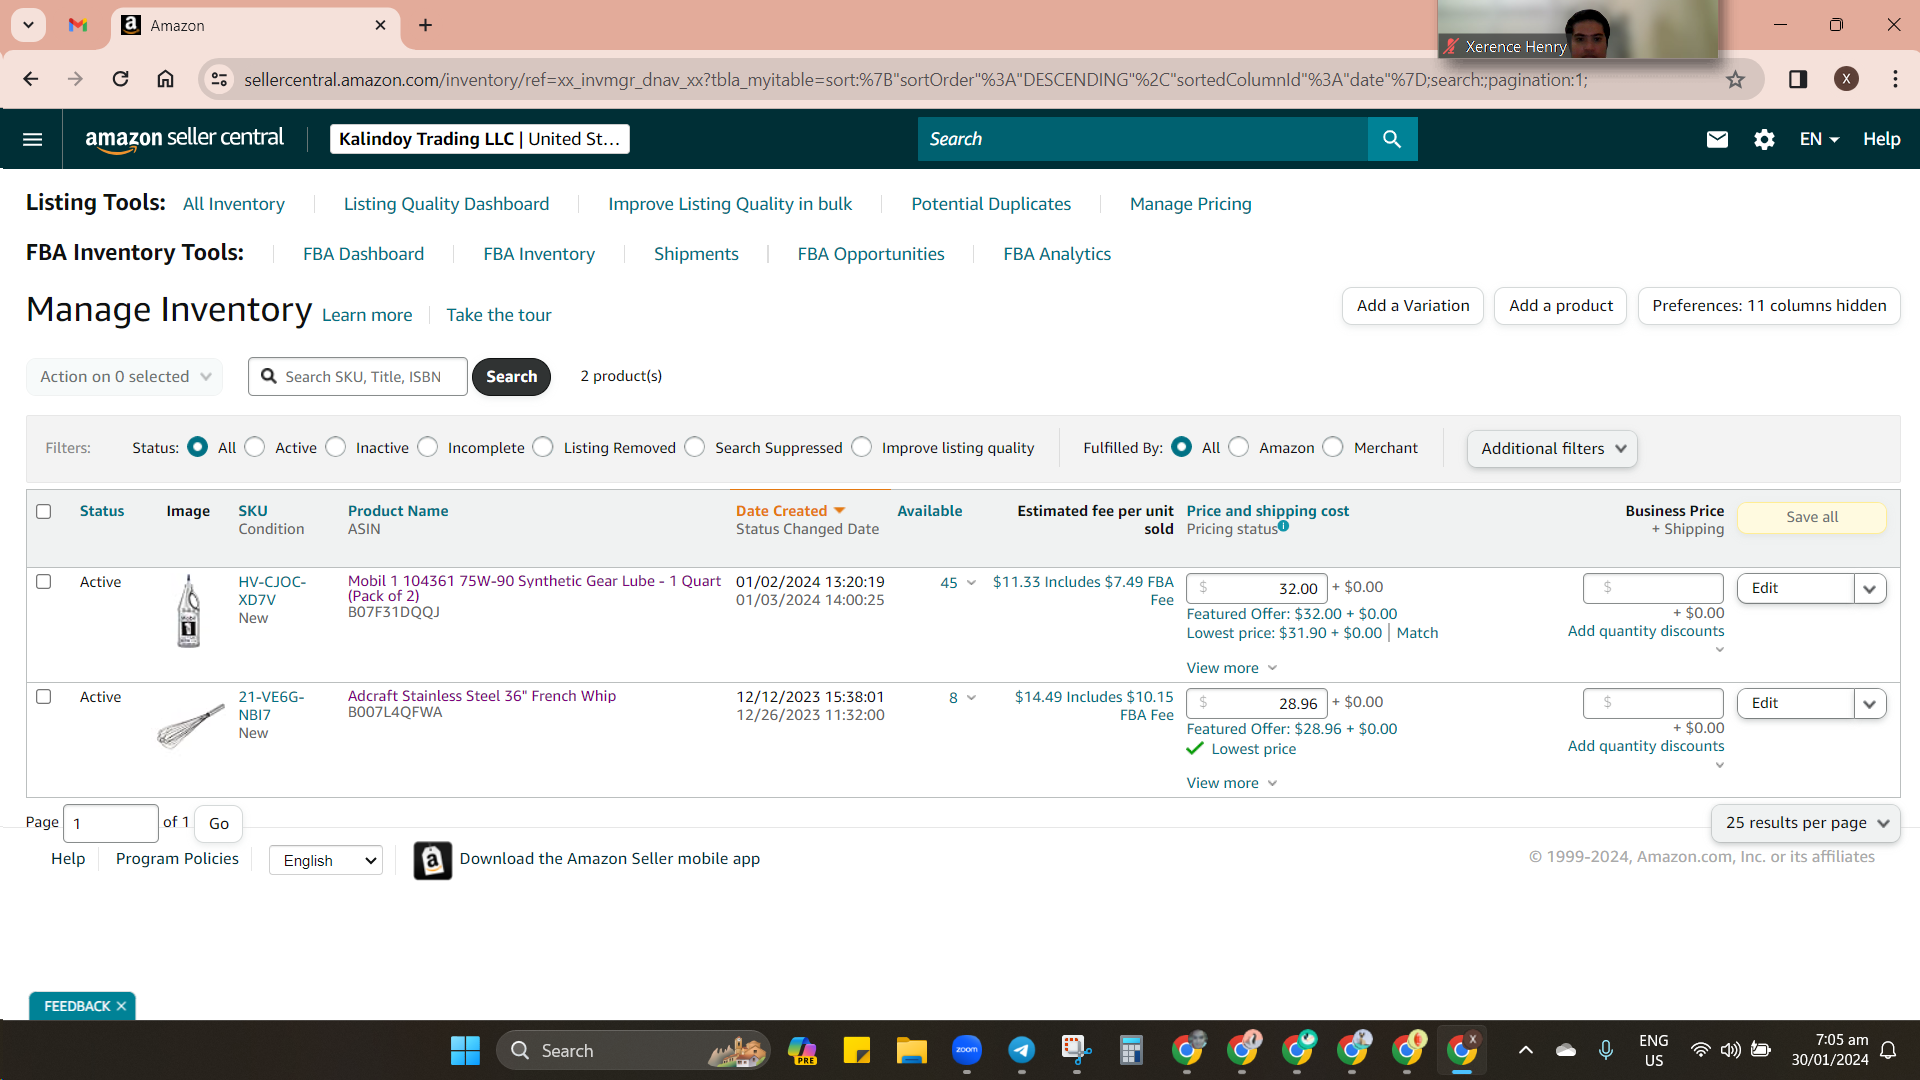Filter by Fulfilled By Amazon

[1239, 447]
